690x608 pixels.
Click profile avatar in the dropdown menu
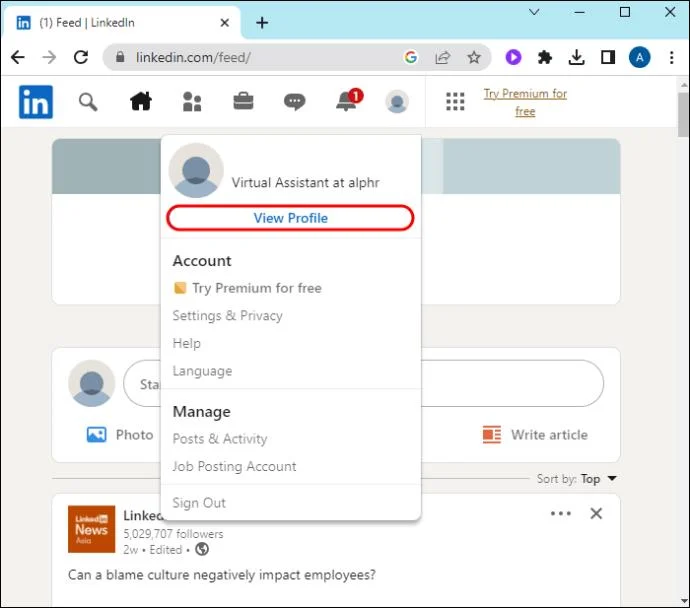tap(196, 170)
